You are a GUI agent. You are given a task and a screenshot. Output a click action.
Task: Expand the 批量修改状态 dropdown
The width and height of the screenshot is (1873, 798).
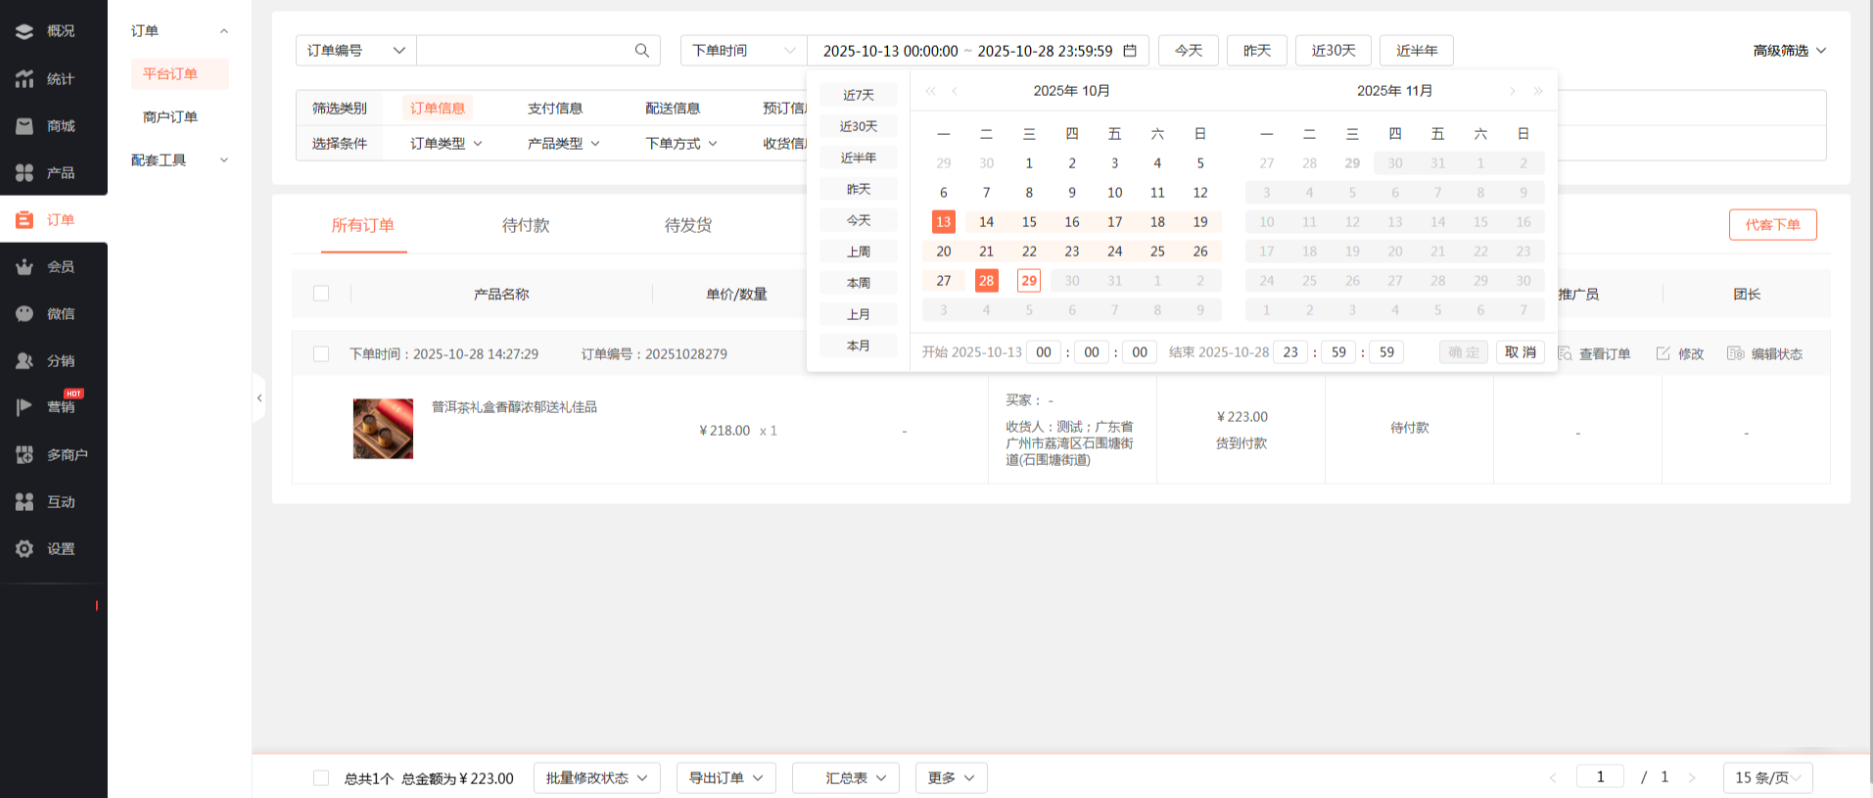pos(596,778)
